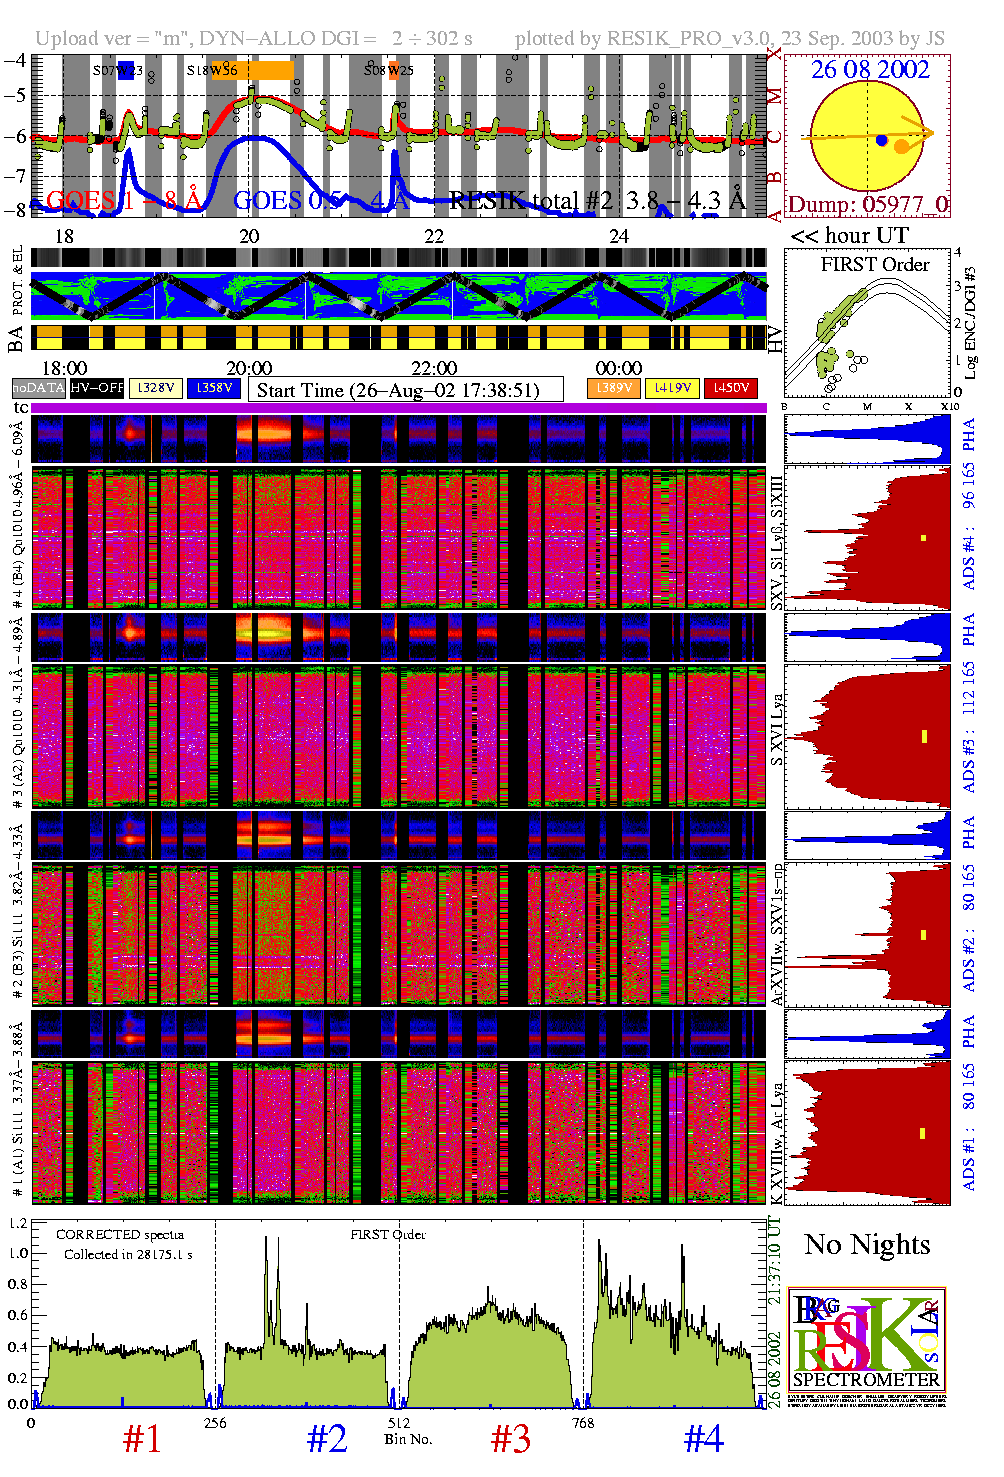Select the HV-OFF legend box
Viewport: 1004px width, 1477px height.
[x=97, y=388]
